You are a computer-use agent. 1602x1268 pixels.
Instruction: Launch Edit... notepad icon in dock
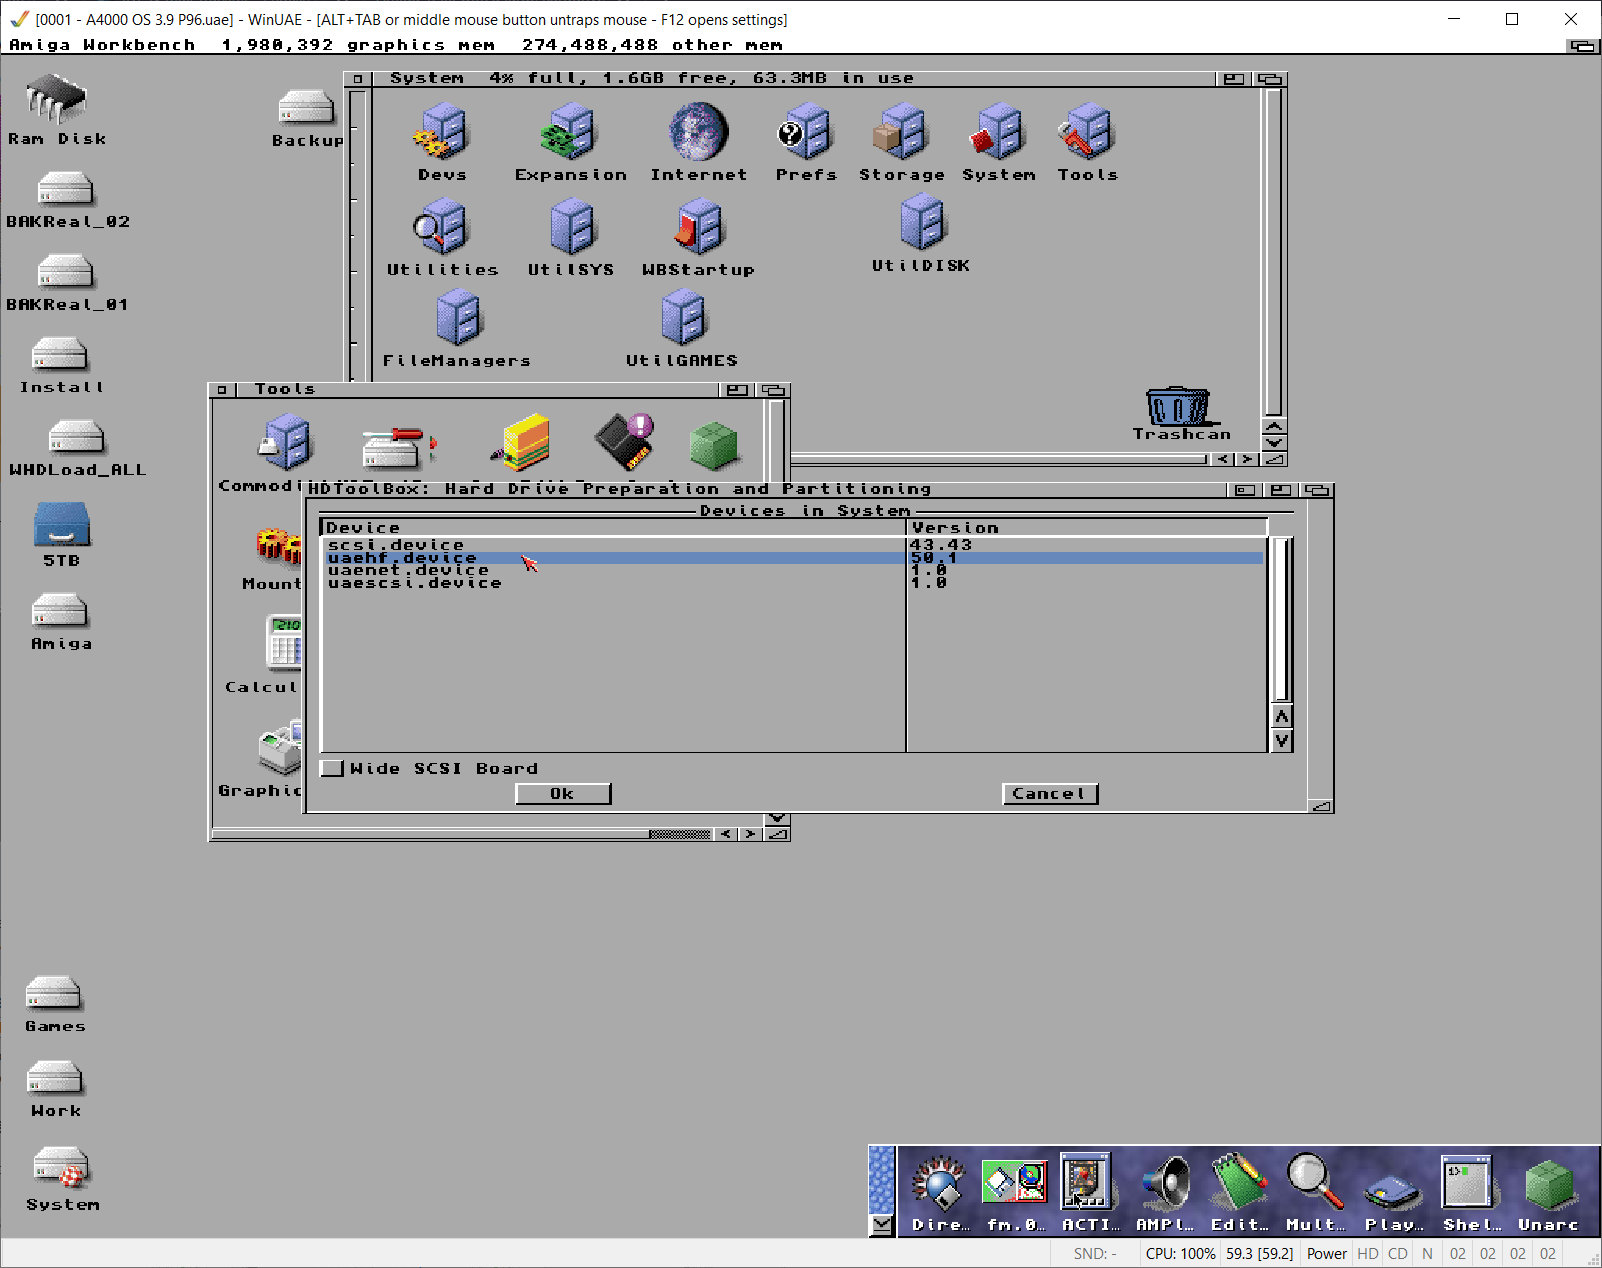[x=1239, y=1194]
